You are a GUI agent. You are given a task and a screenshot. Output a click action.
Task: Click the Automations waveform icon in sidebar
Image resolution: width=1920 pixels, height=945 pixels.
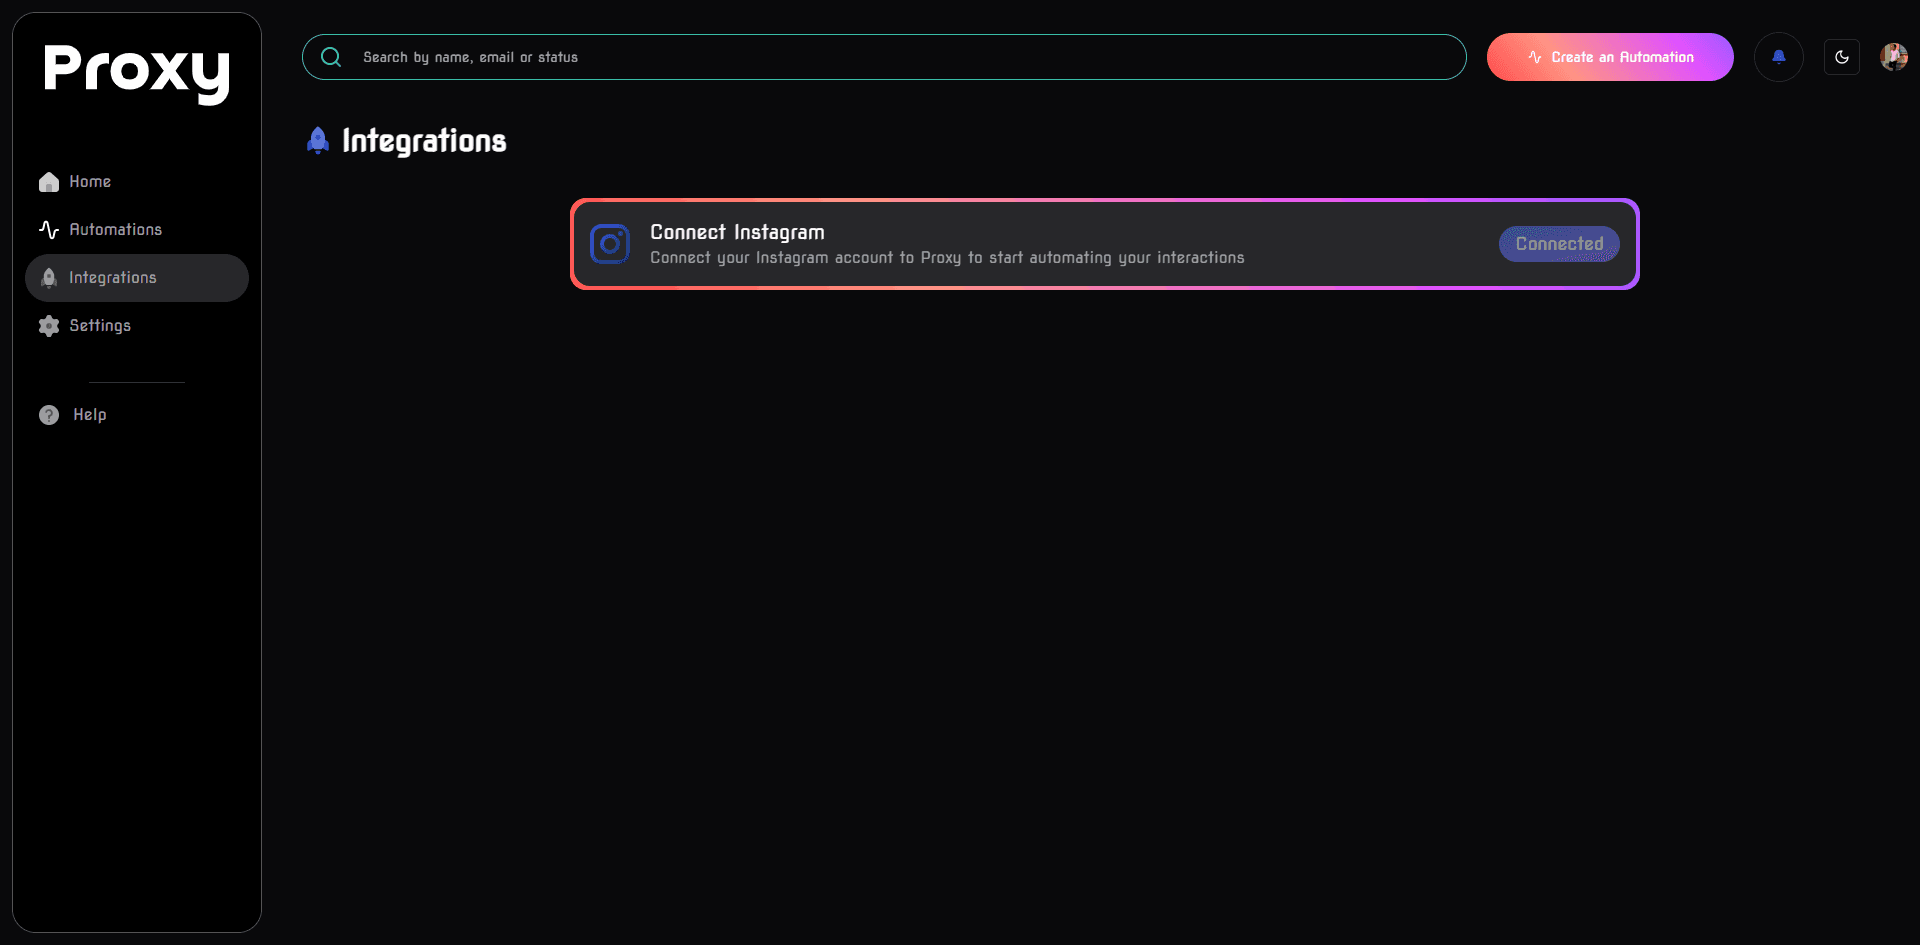coord(49,230)
